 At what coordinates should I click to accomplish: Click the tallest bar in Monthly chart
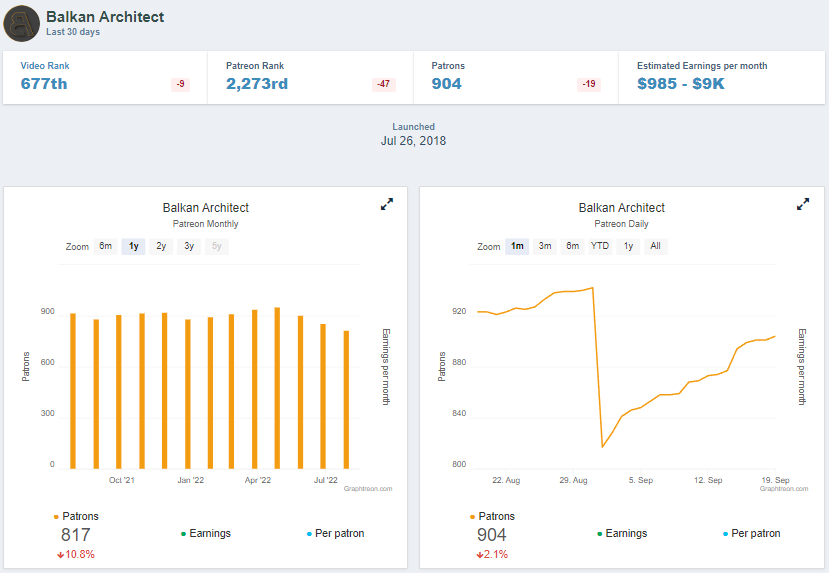pyautogui.click(x=277, y=388)
